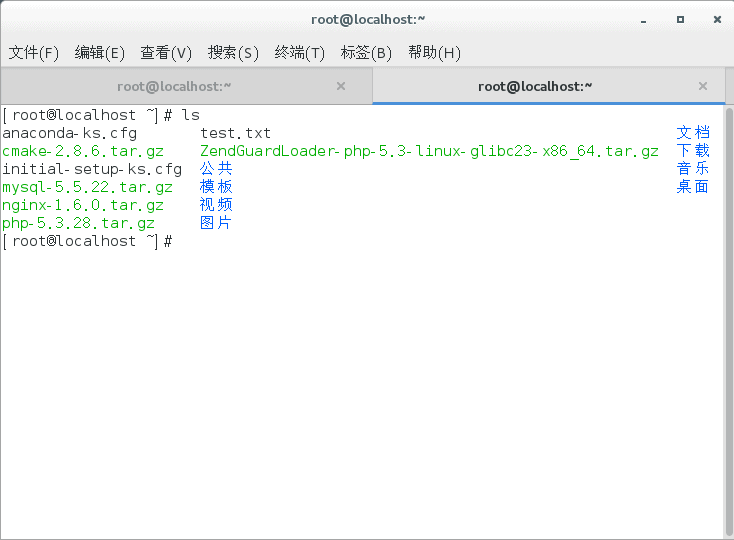Click the 图片 directory name
Screen dimensions: 734x540
(x=216, y=223)
